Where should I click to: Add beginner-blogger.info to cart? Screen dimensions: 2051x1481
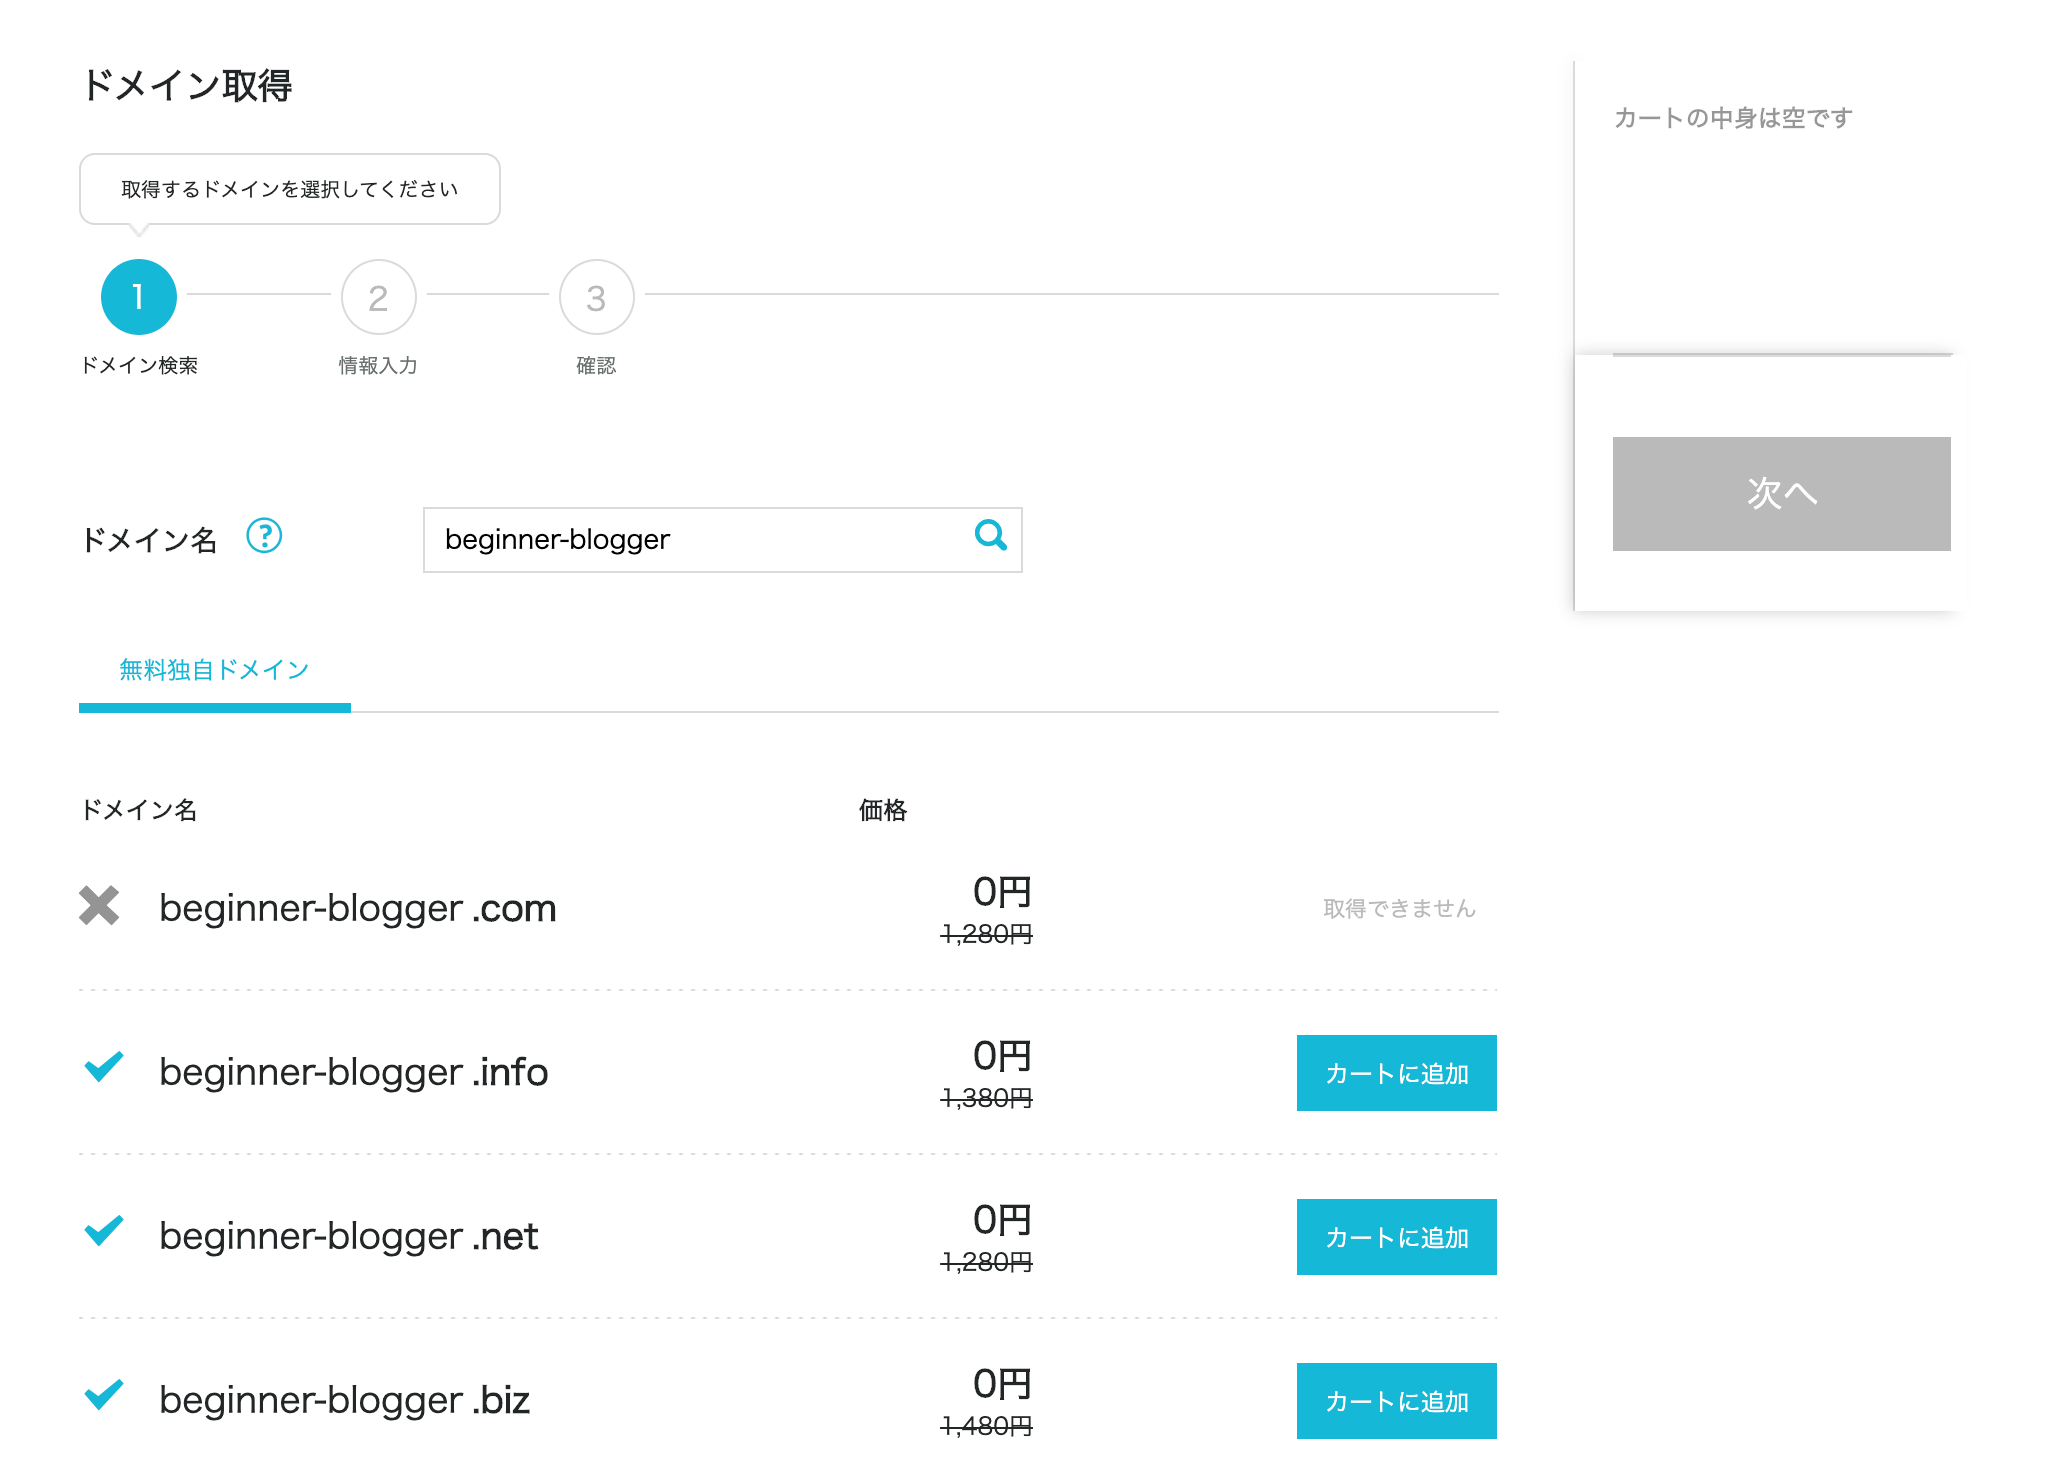(x=1396, y=1073)
